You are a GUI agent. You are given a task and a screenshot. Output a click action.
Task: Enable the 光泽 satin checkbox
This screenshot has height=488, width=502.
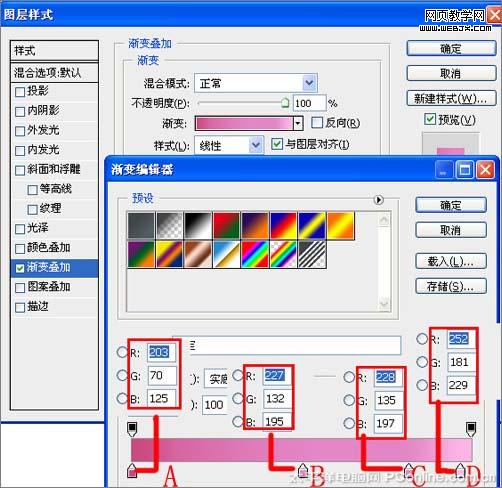click(20, 229)
